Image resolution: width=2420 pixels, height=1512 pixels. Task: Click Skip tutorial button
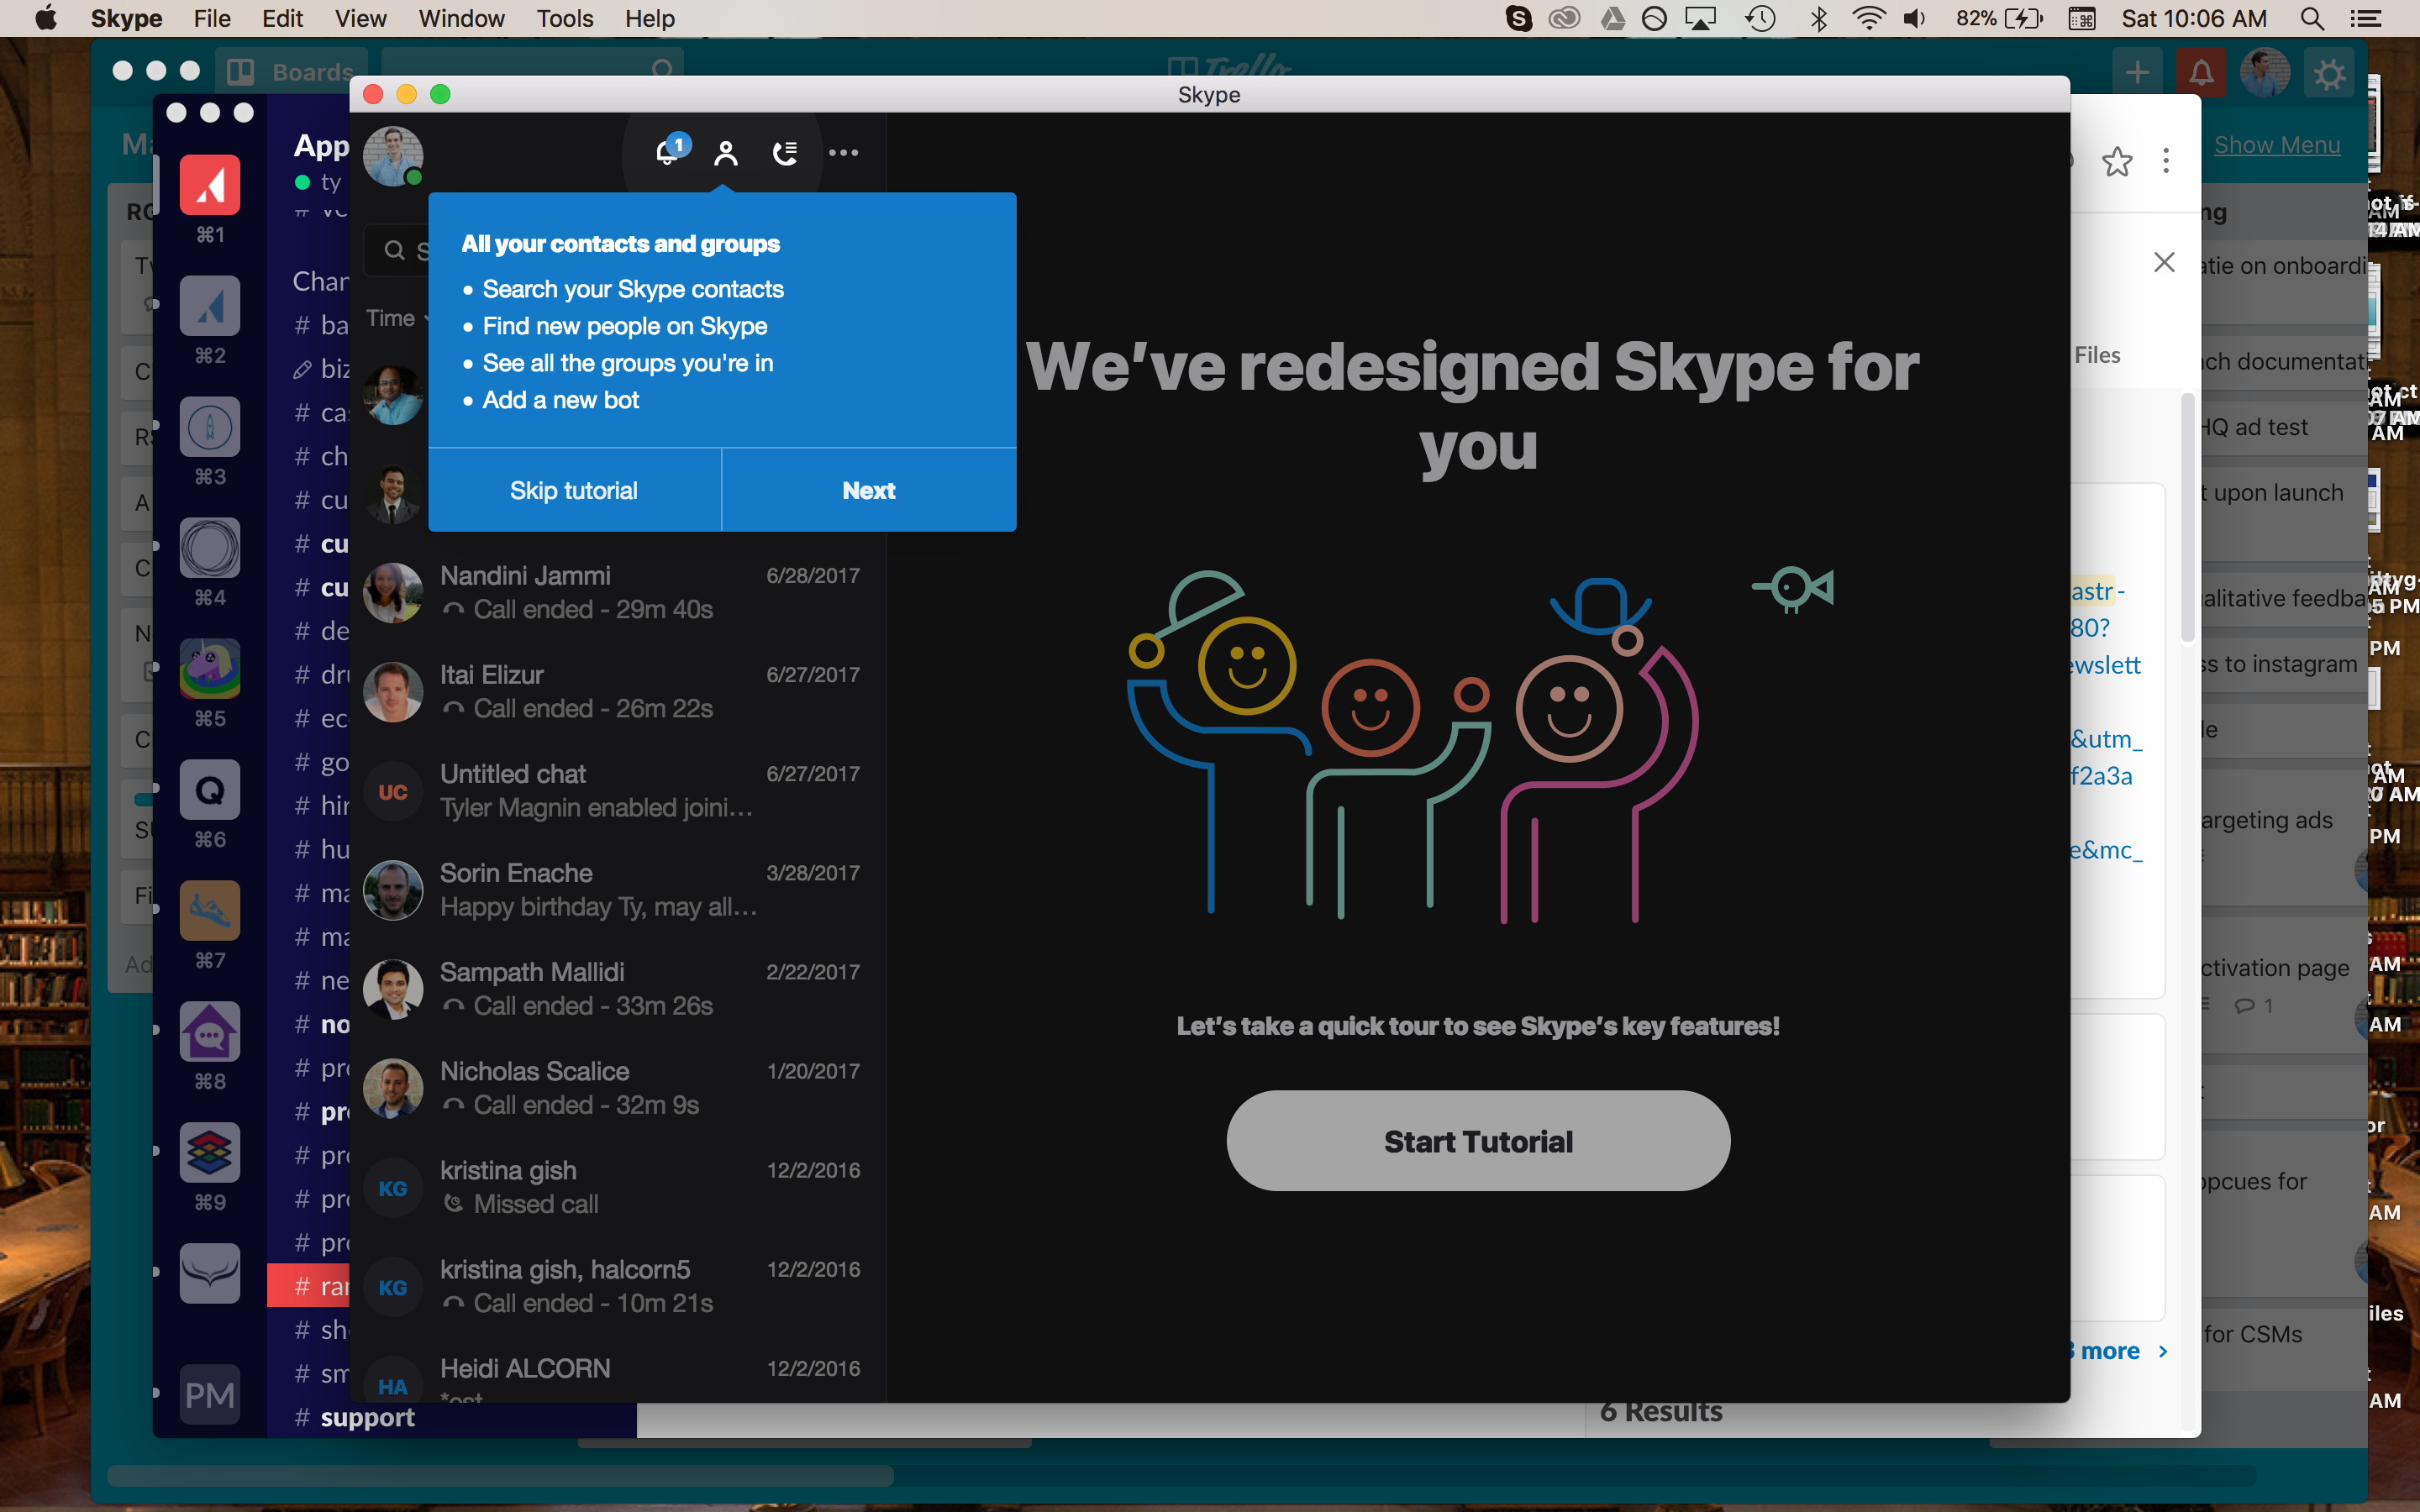(x=574, y=491)
